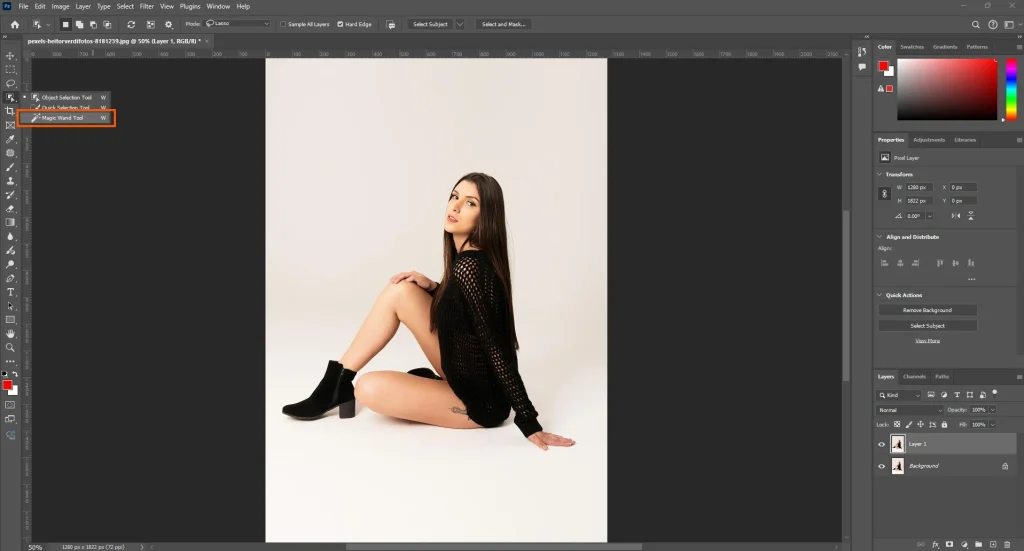Select the Crop tool

click(x=10, y=111)
